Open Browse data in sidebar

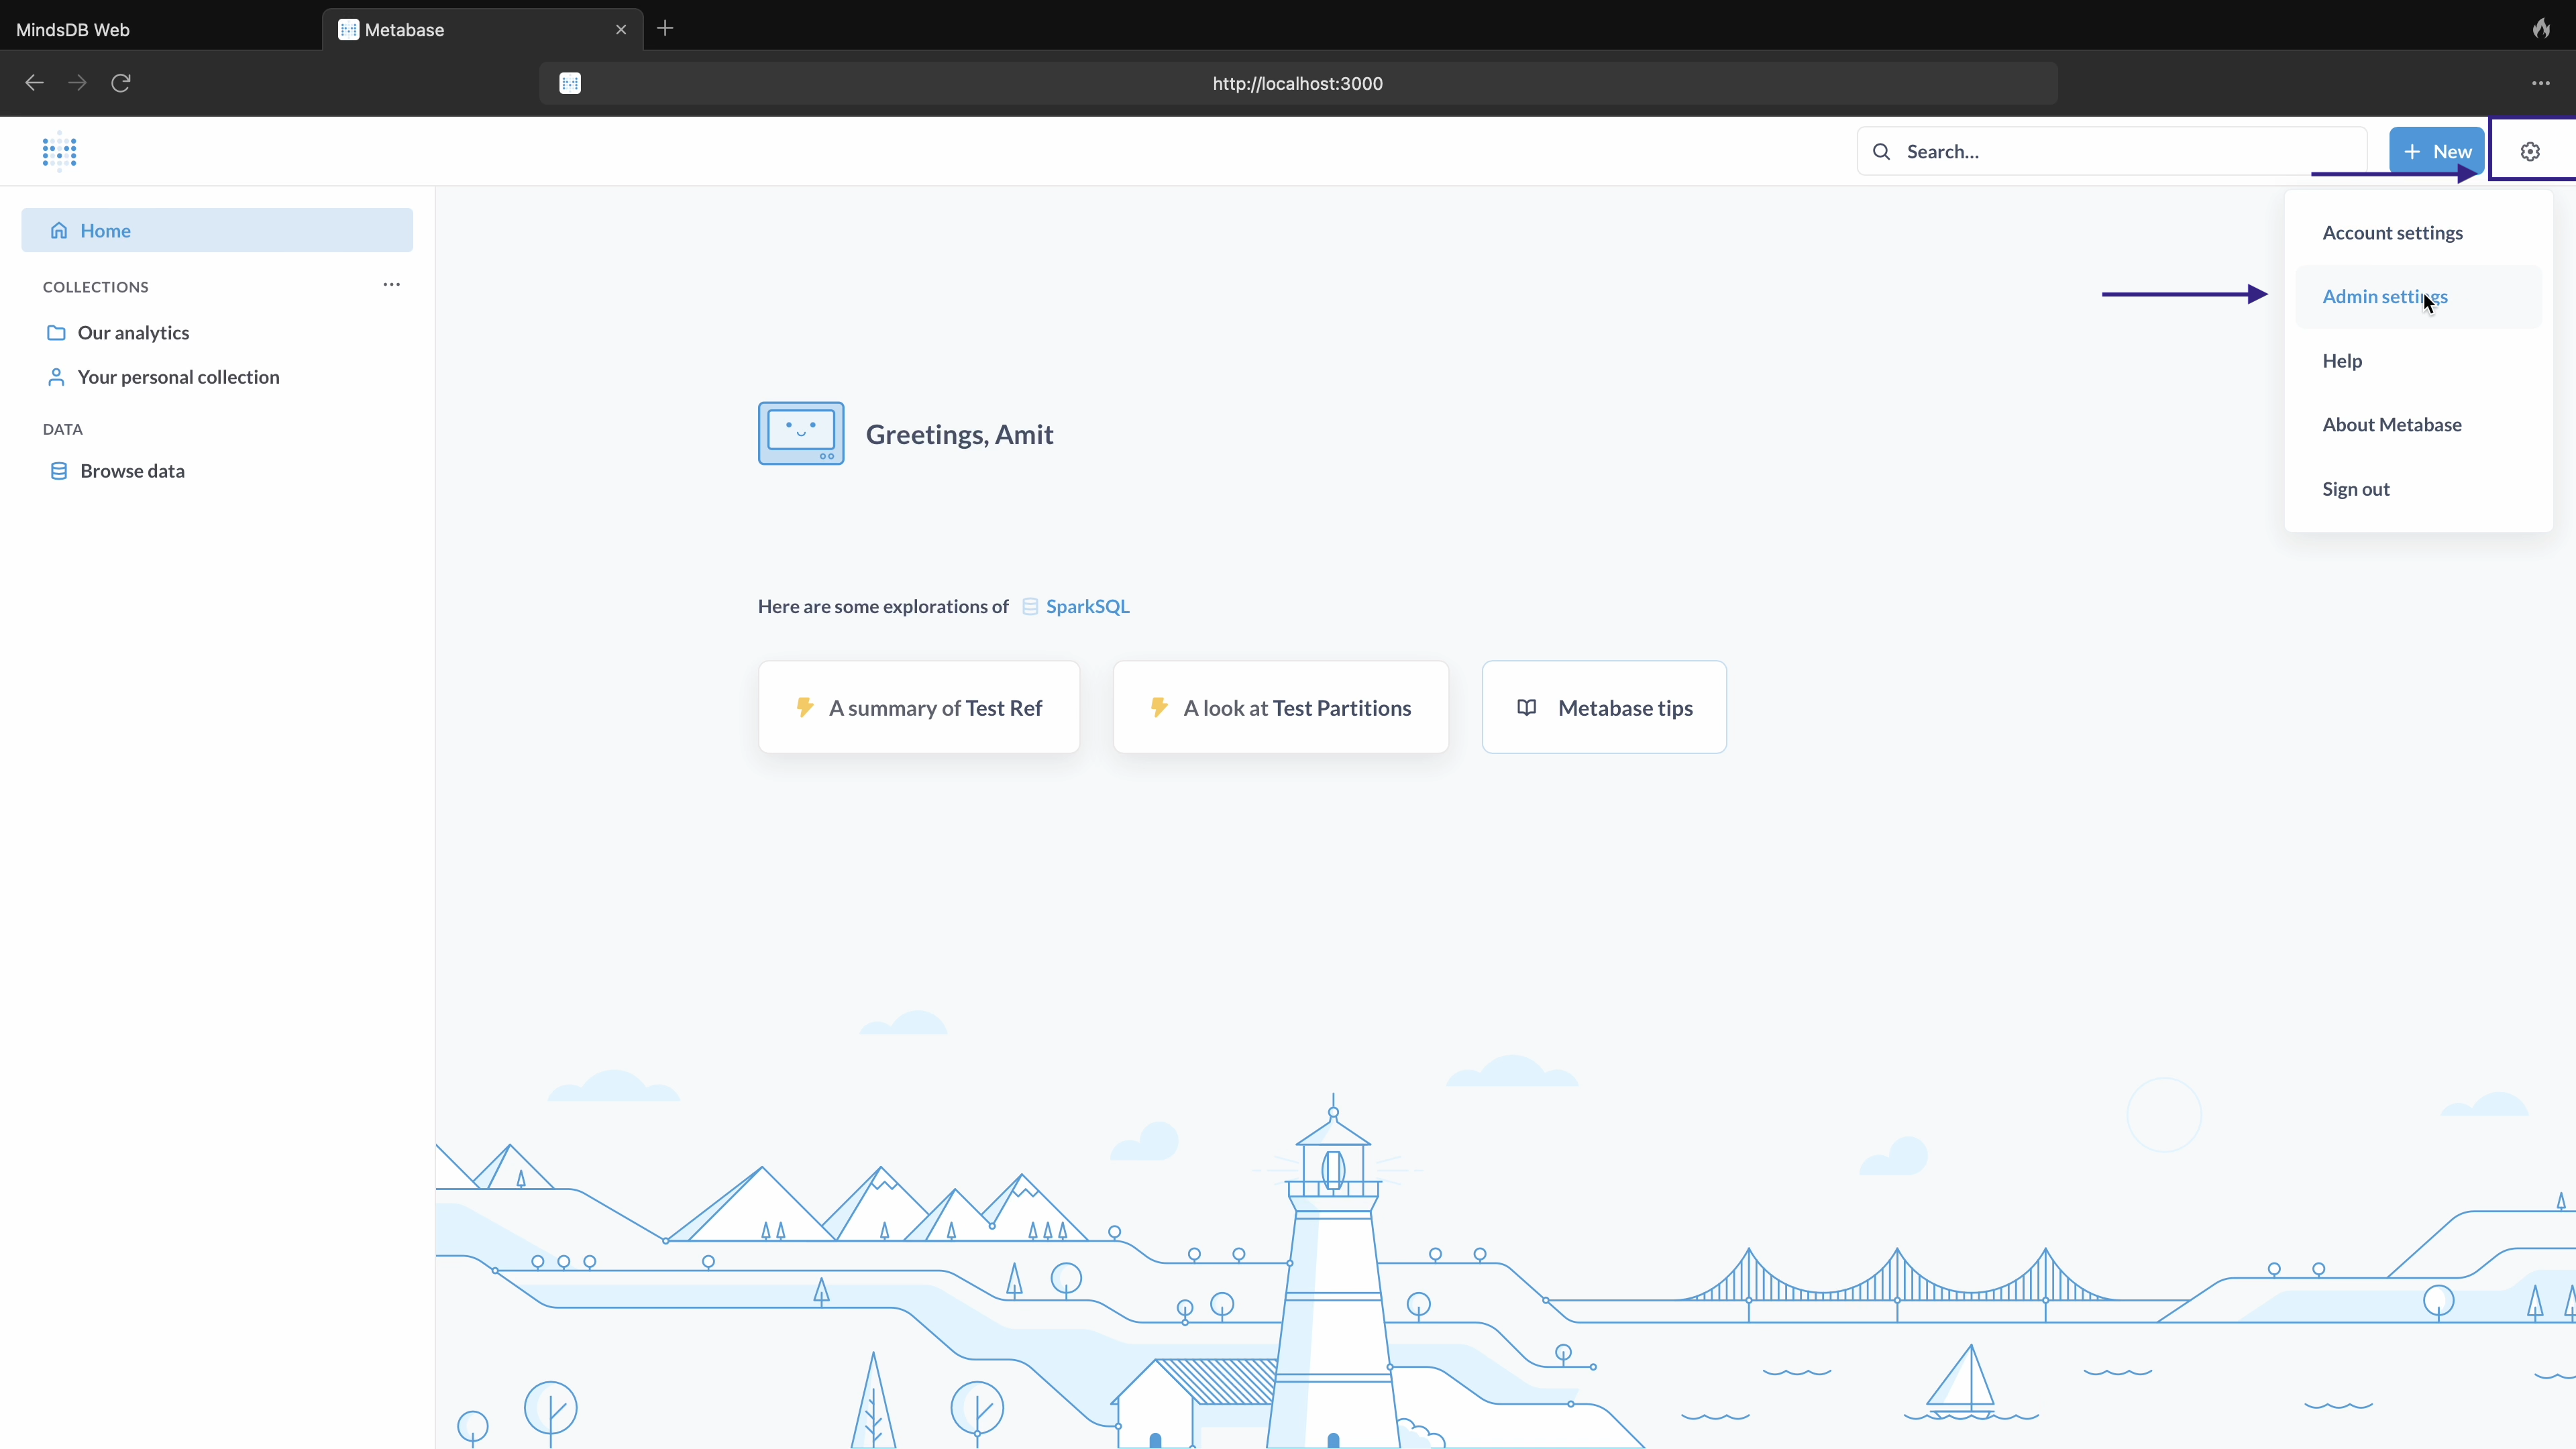132,471
